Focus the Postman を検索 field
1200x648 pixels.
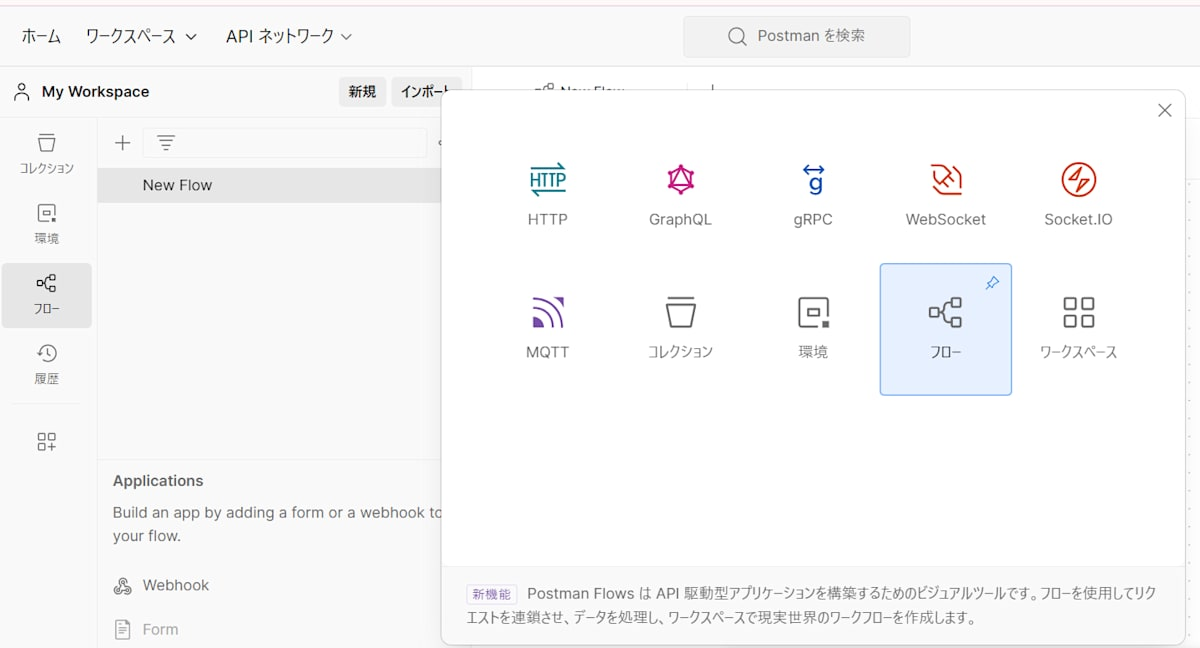pyautogui.click(x=797, y=36)
